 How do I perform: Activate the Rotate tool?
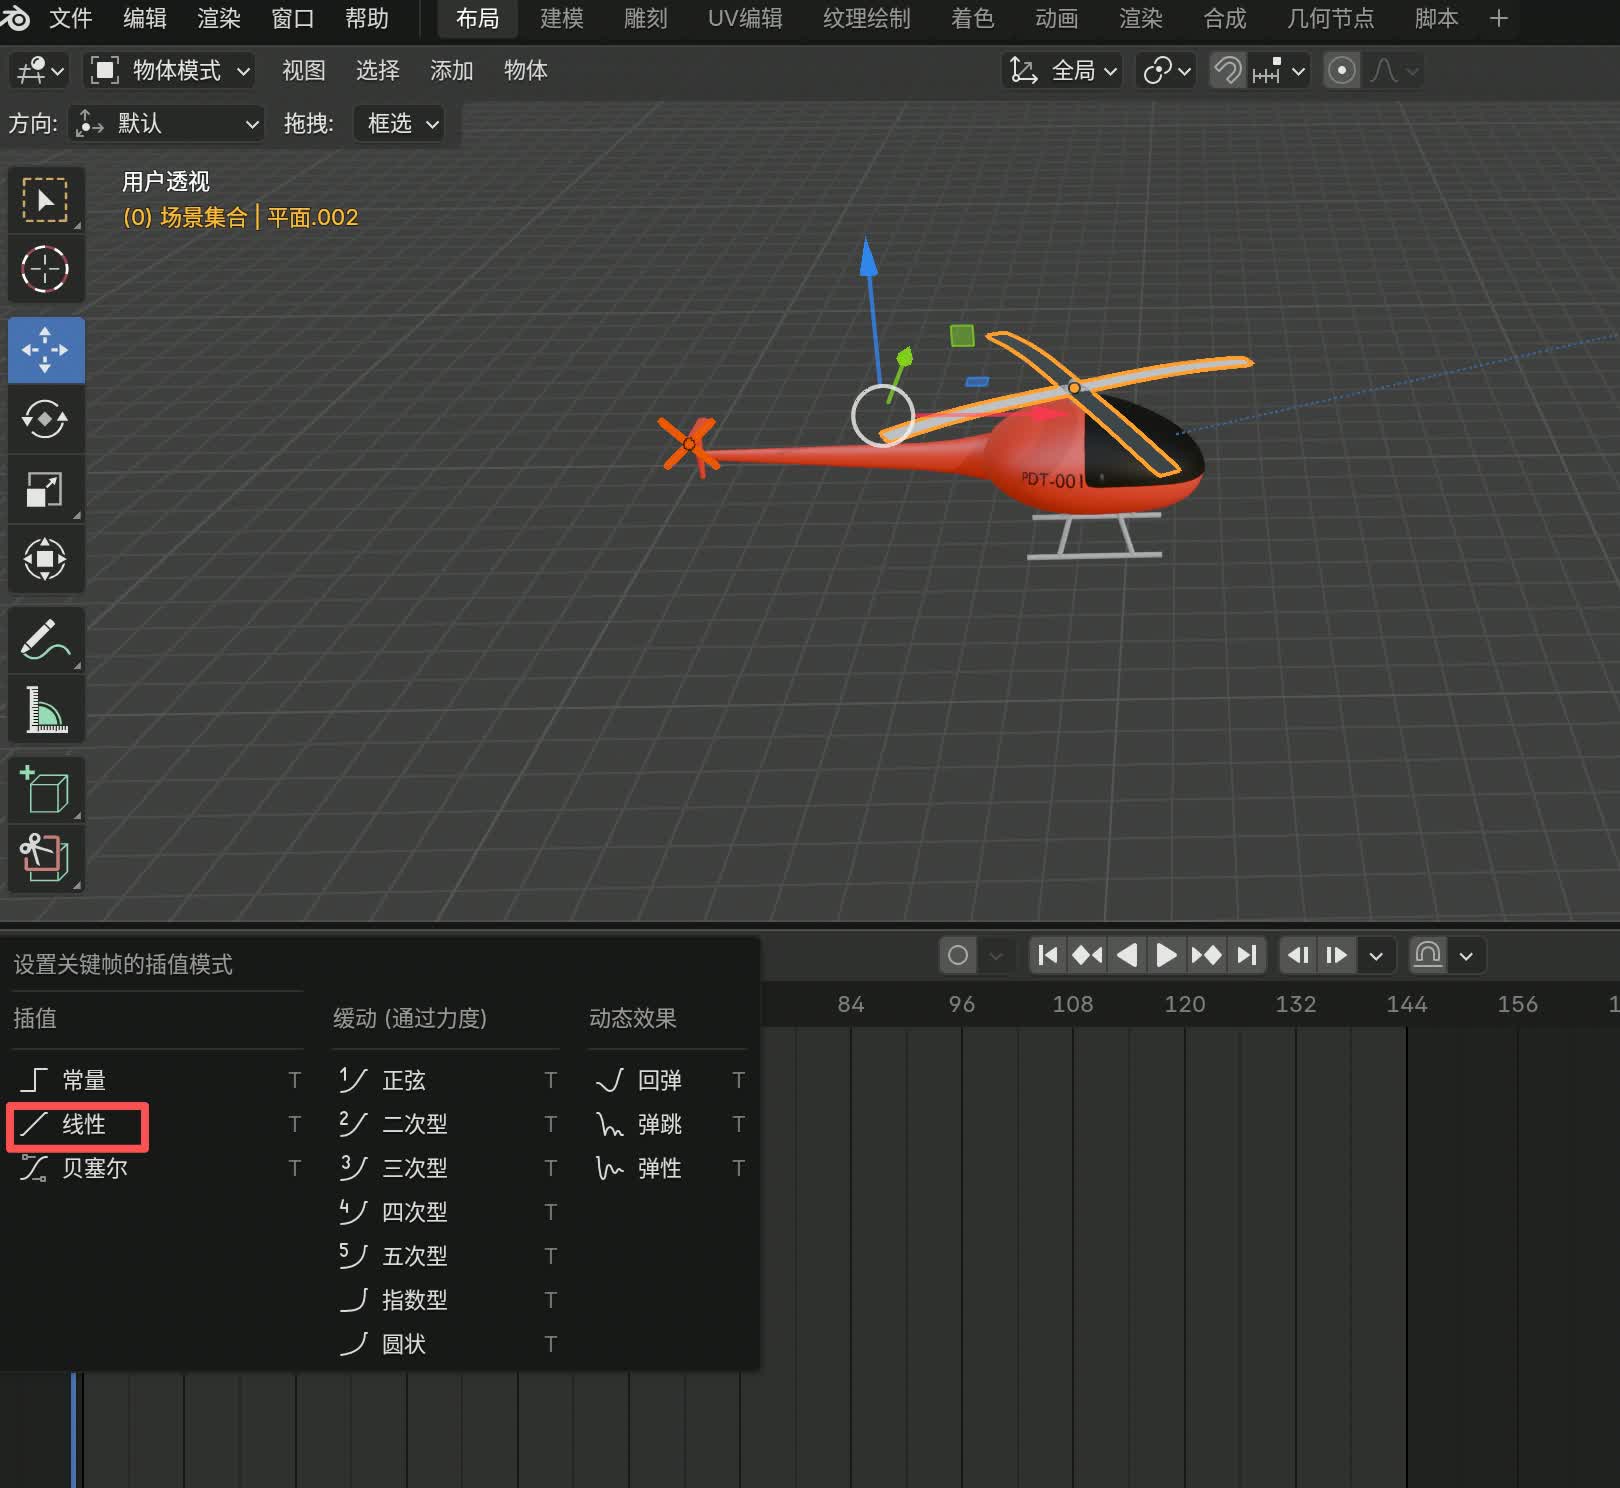45,419
